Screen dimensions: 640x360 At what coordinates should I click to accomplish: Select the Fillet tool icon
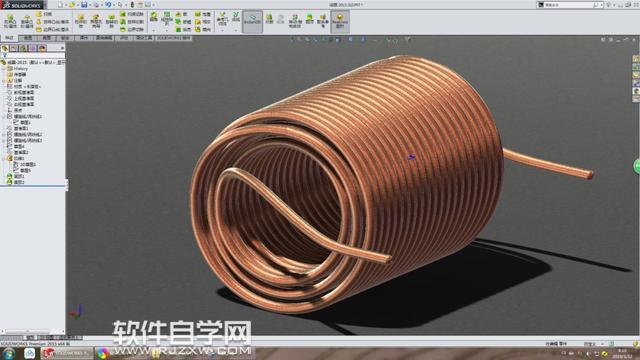[153, 17]
